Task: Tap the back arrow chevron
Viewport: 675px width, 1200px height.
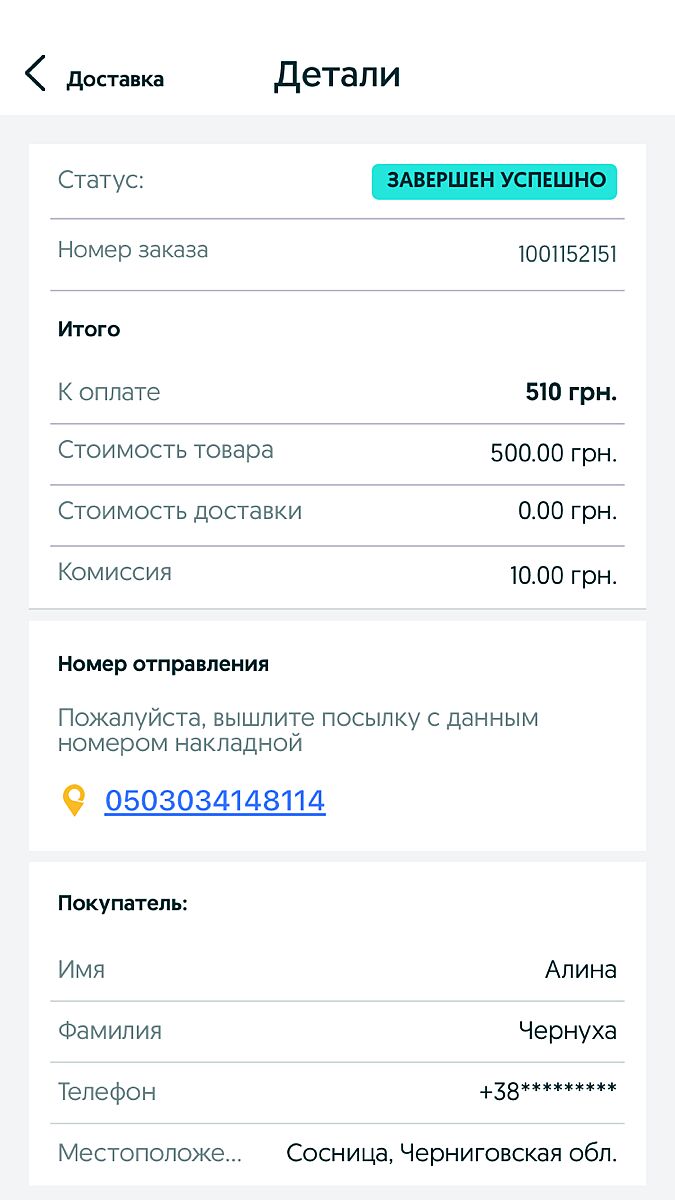Action: pos(35,75)
